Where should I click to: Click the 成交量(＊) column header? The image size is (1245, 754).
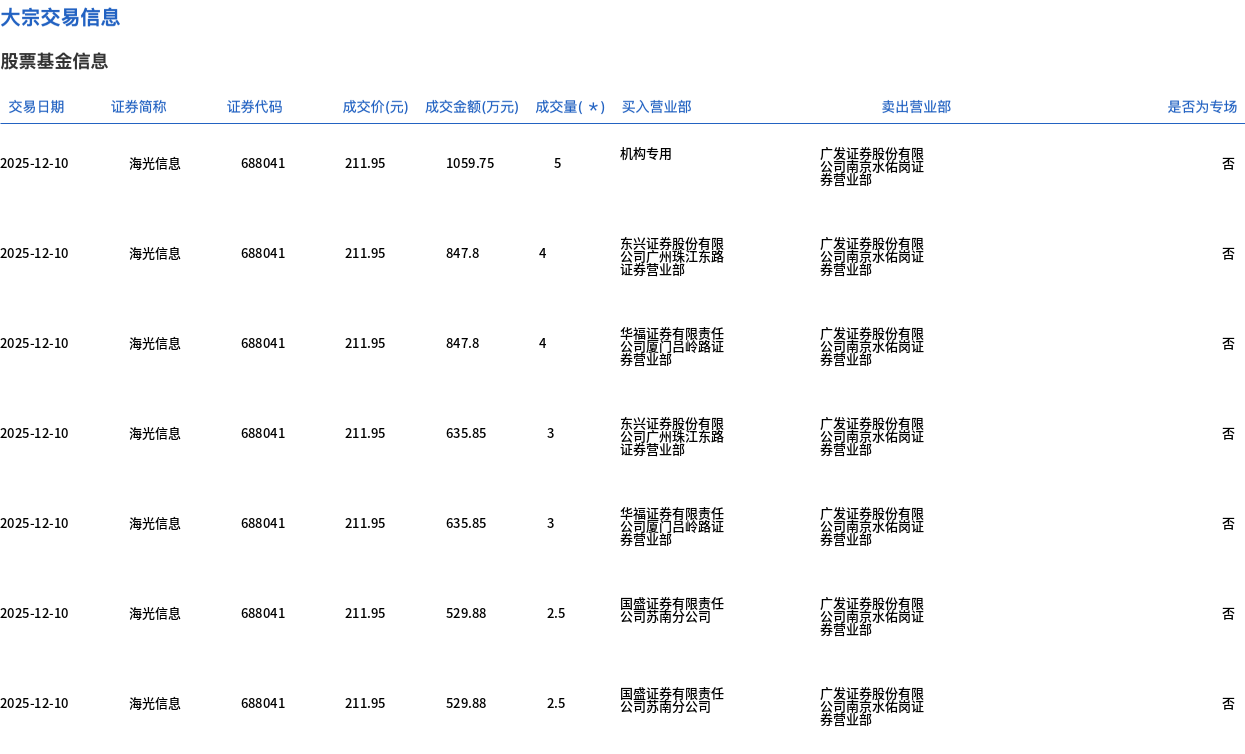tap(570, 107)
